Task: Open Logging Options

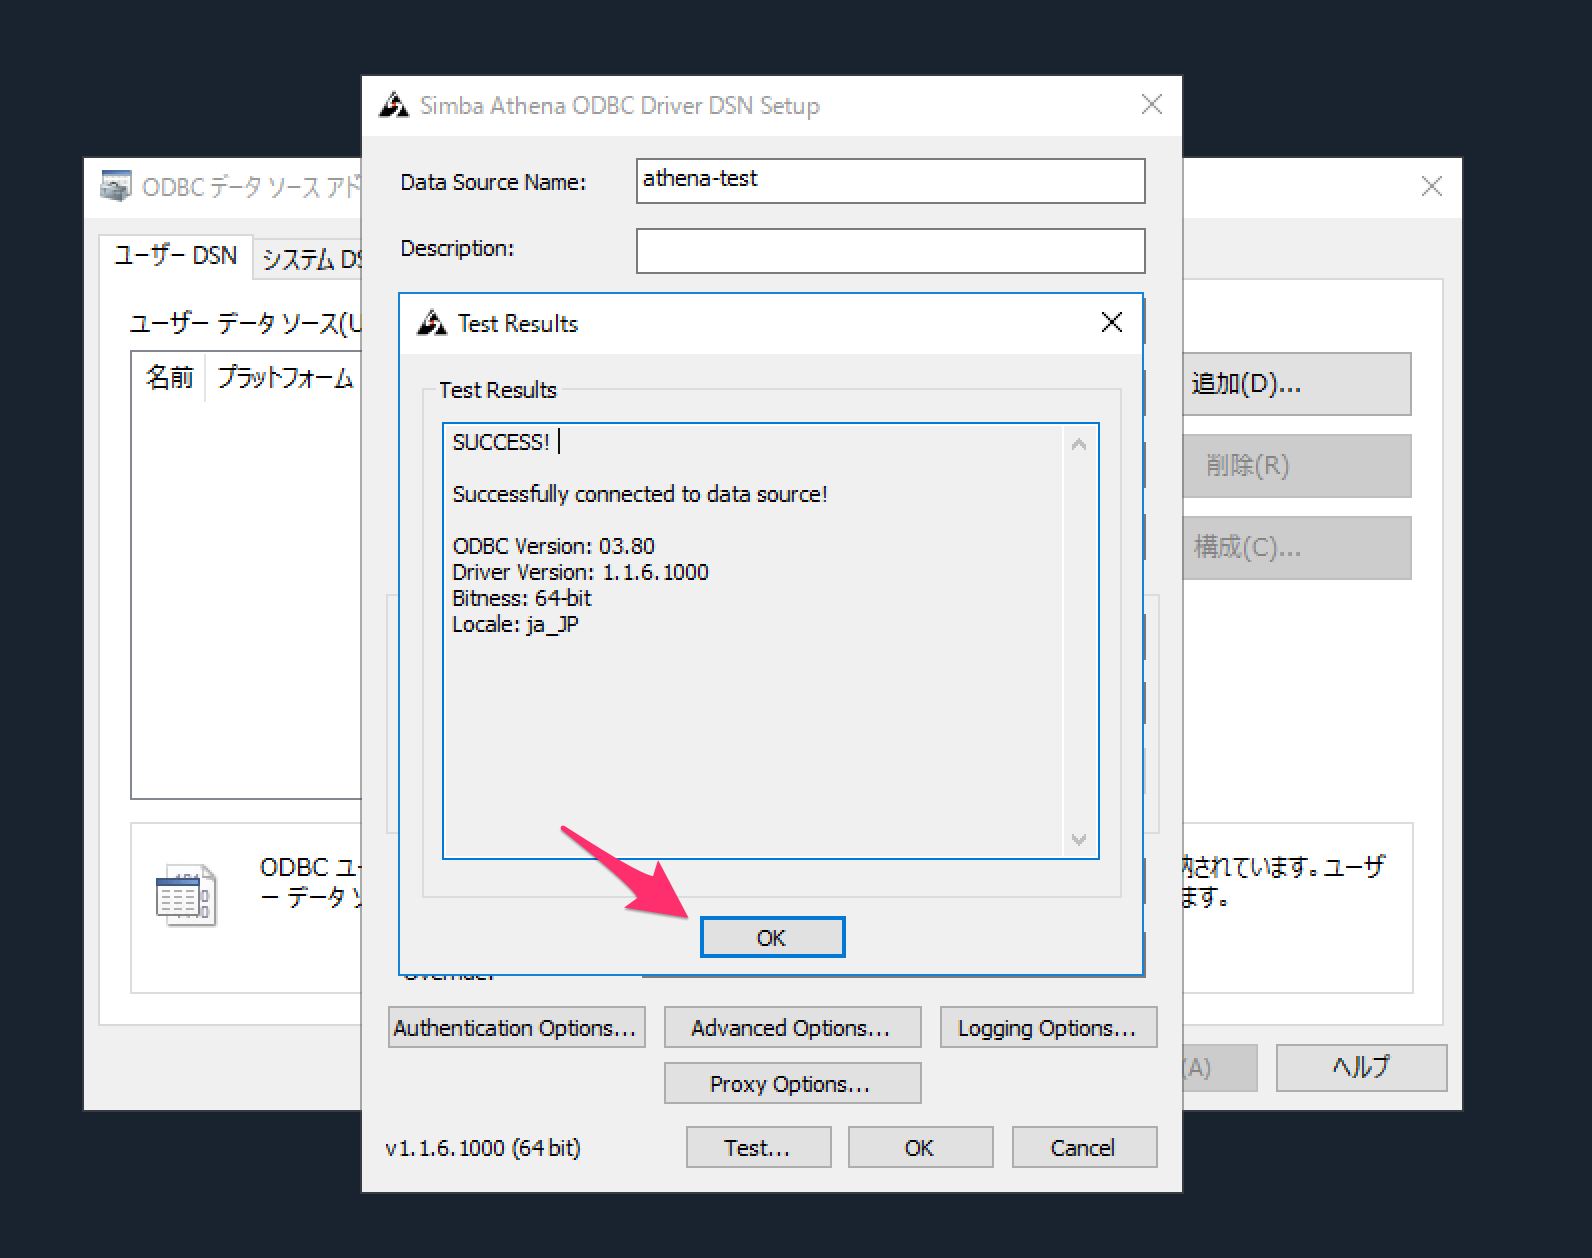Action: pyautogui.click(x=1048, y=1027)
